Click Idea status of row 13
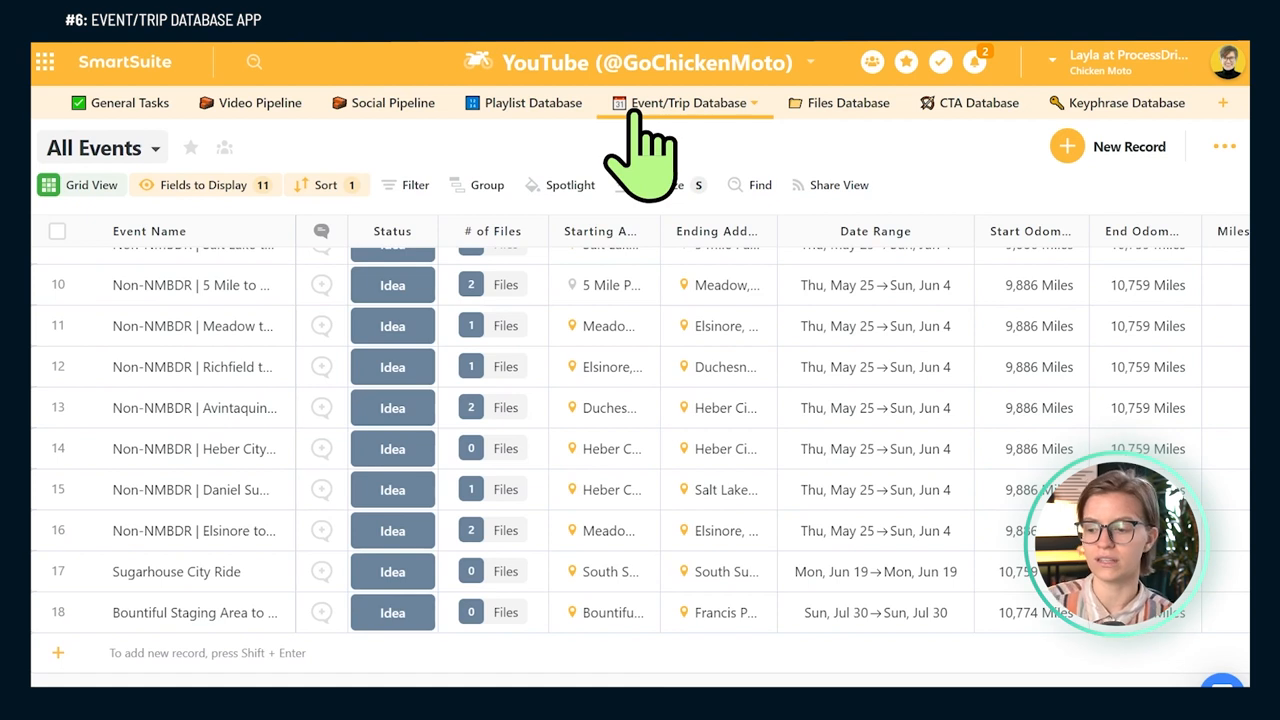Screen dimensions: 1280x720 click(x=392, y=408)
